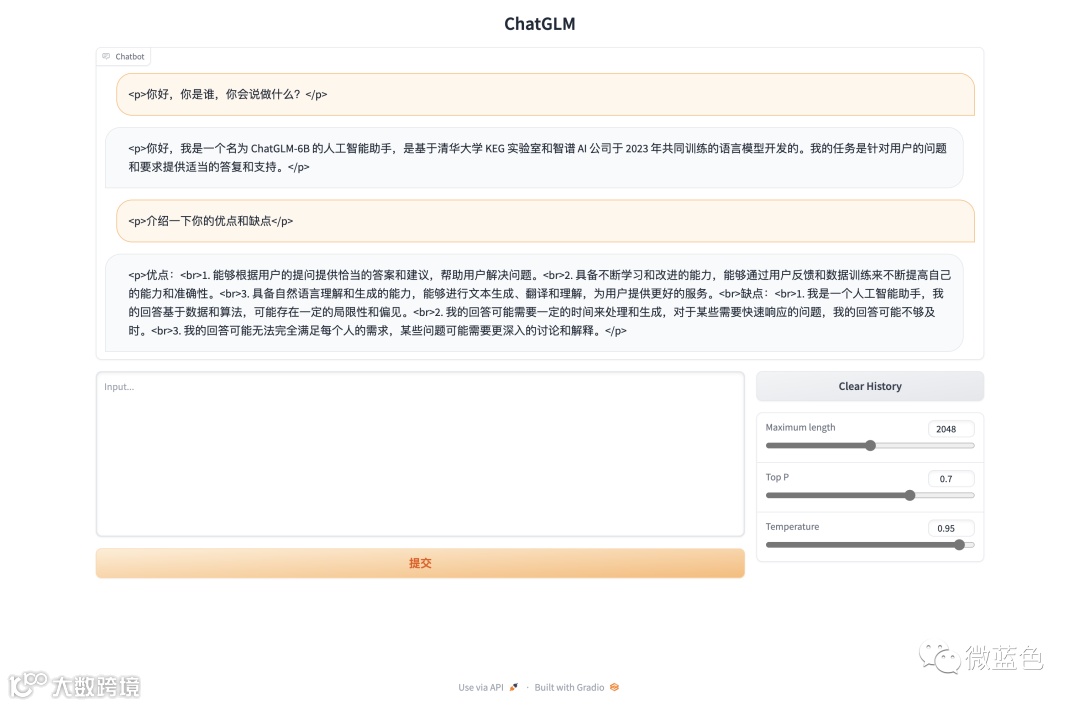Viewport: 1080px width, 706px height.
Task: Click the Gradio logo icon in footer
Action: click(x=614, y=687)
